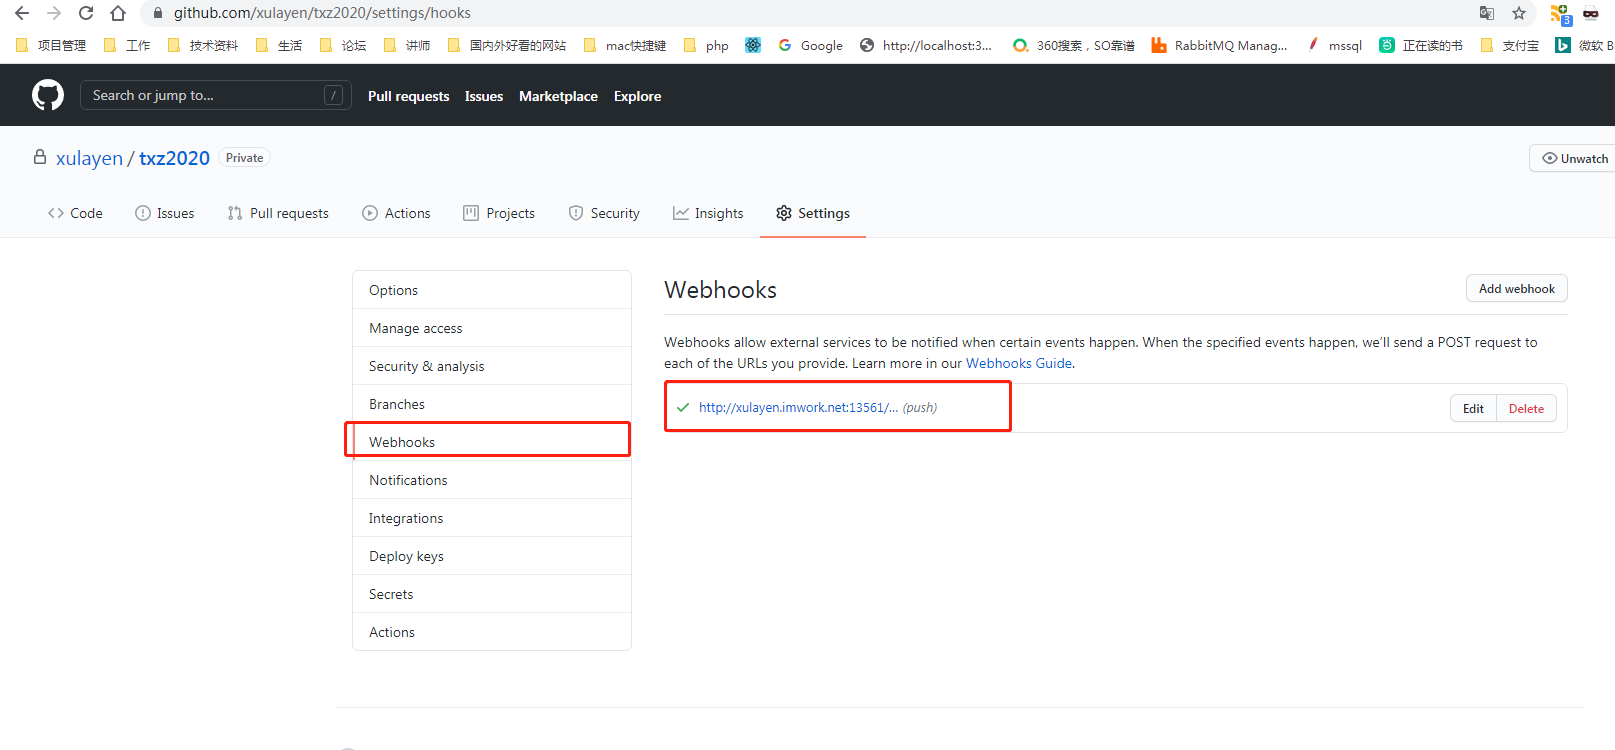
Task: Bookmark this page with the star icon
Action: tap(1519, 13)
